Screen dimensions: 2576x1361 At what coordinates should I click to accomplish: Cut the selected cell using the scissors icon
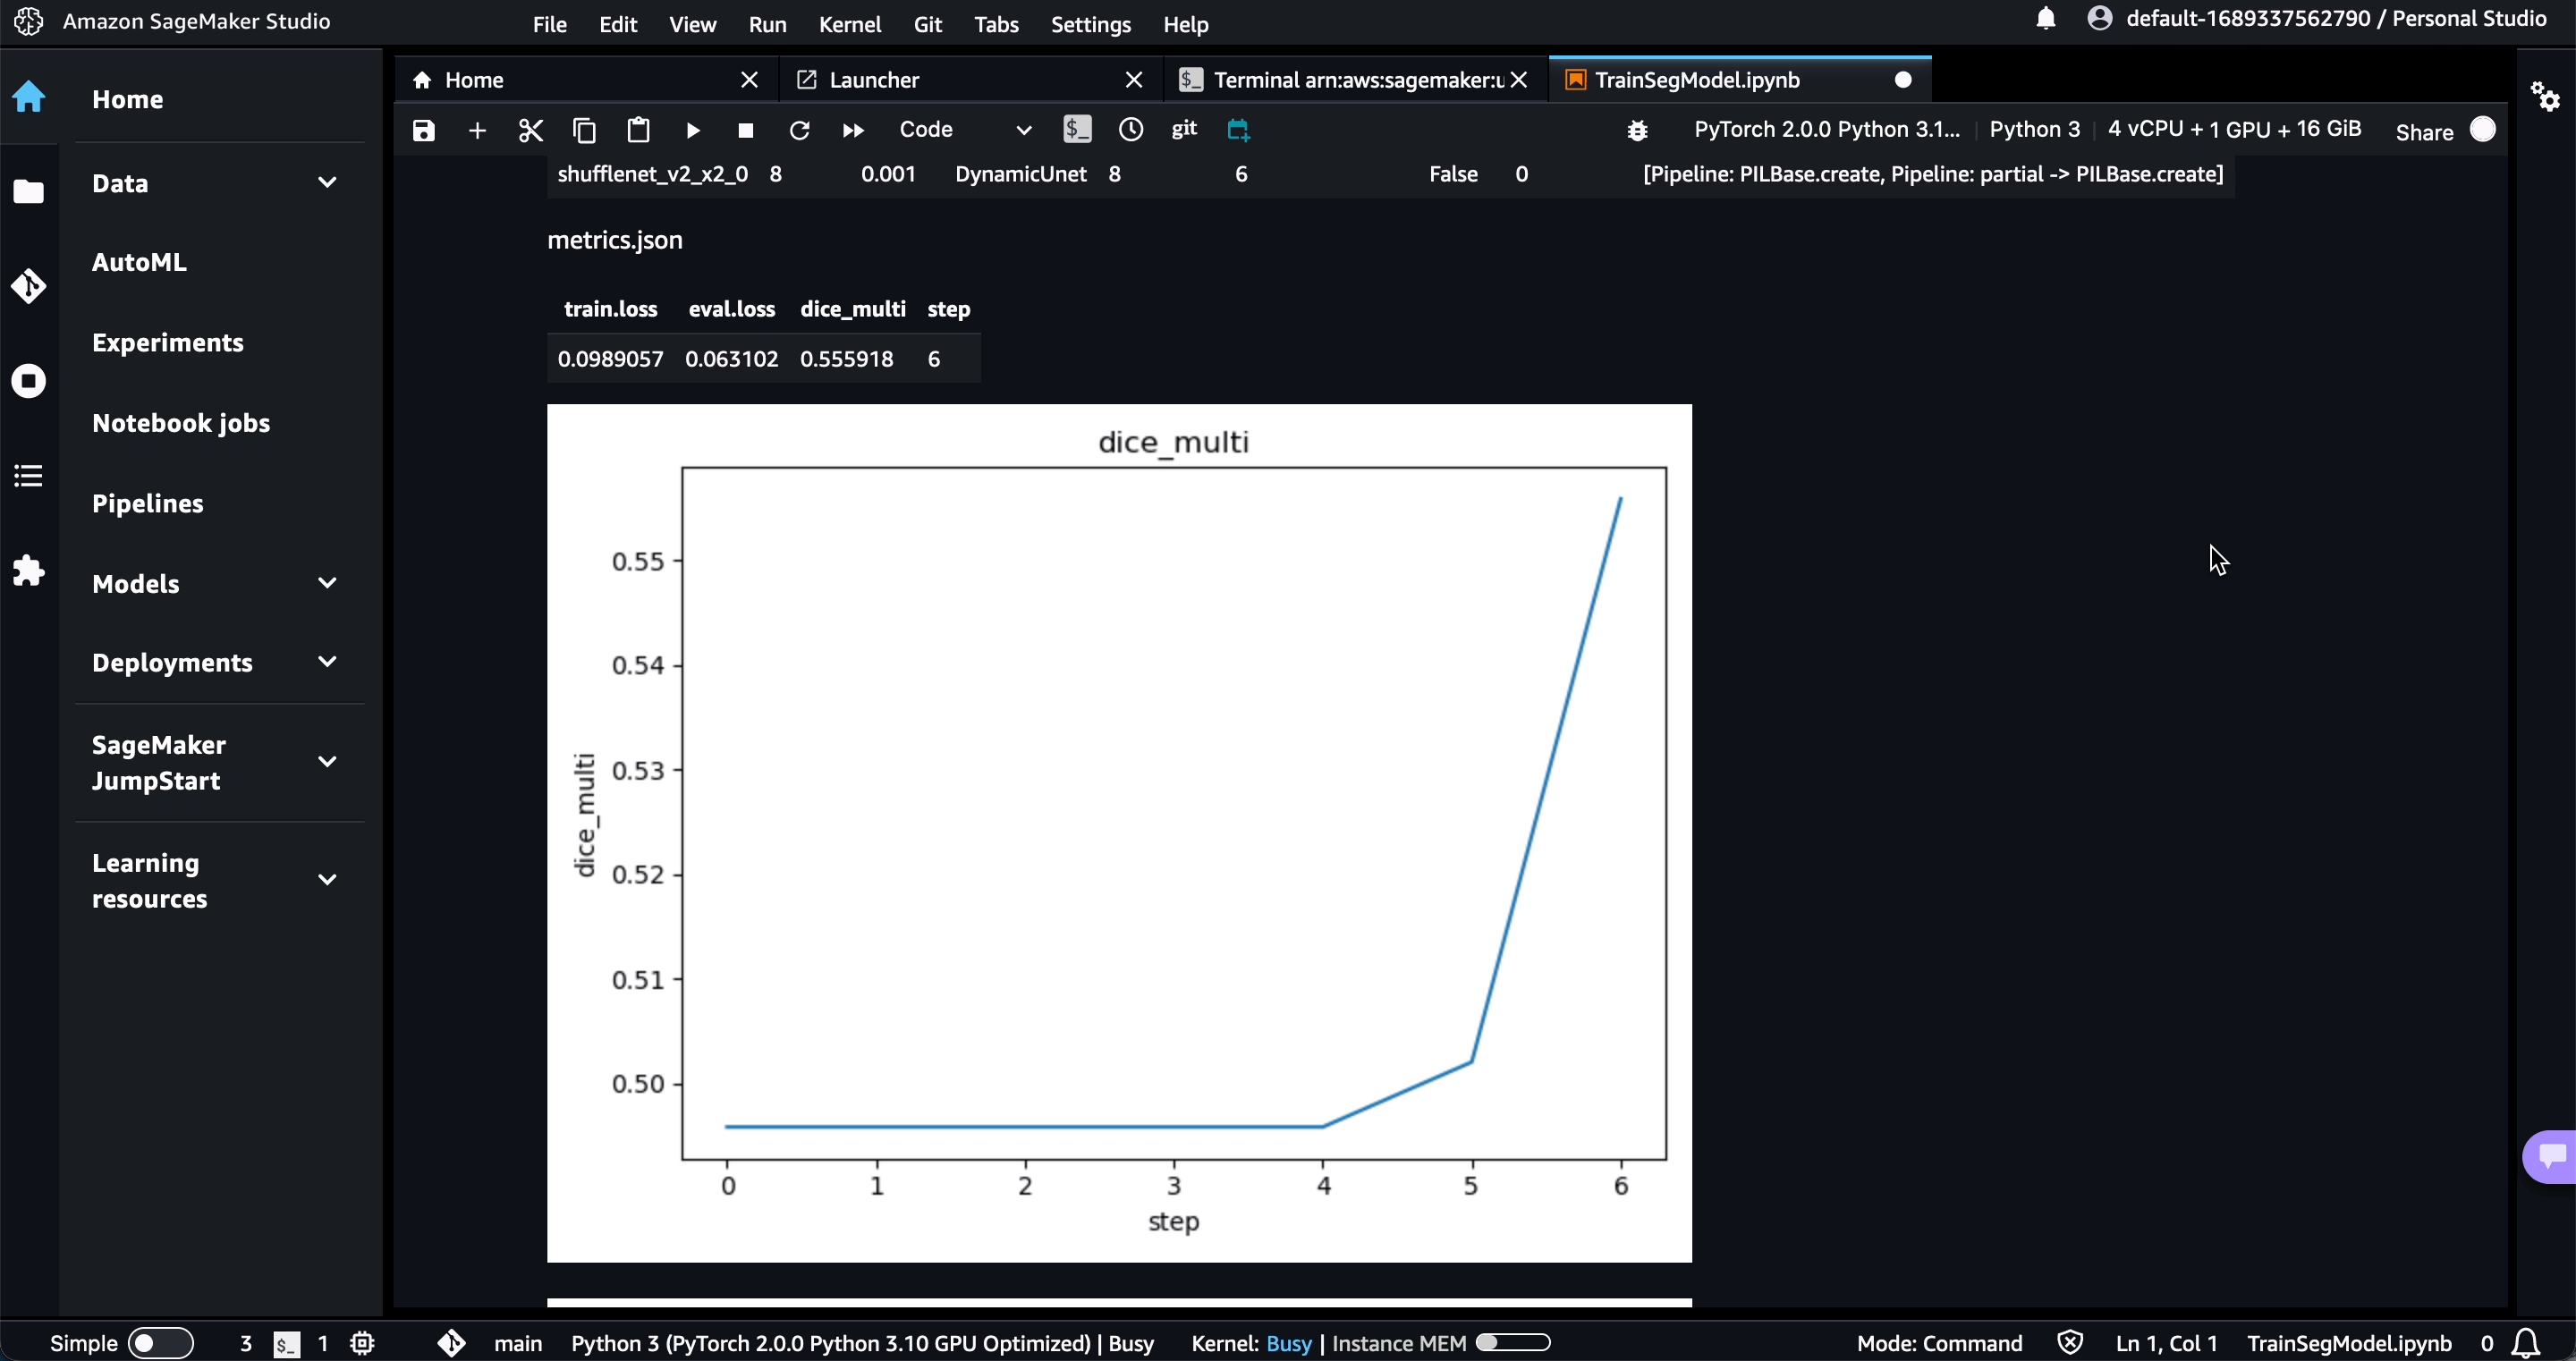point(531,130)
